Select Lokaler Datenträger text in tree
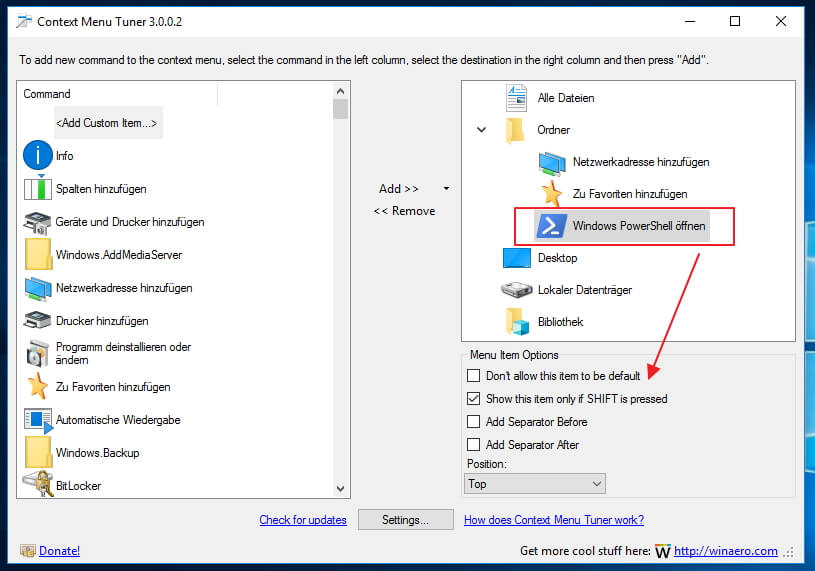The height and width of the screenshot is (571, 815). 585,290
